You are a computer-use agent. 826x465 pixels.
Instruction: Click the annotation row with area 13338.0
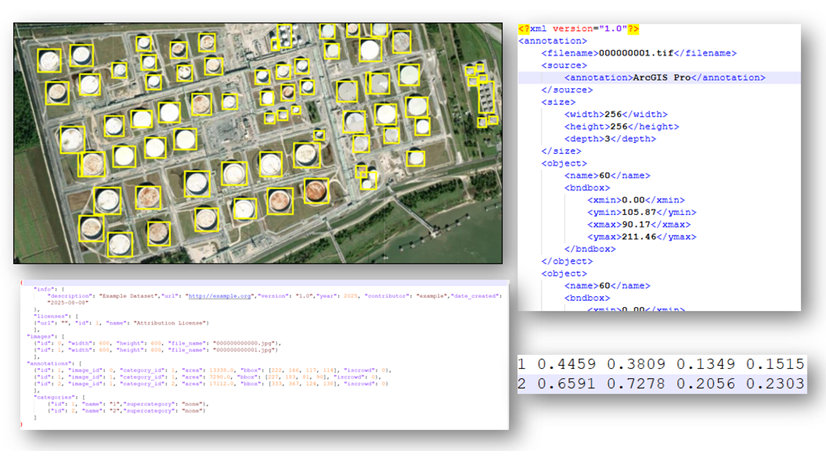(x=212, y=370)
